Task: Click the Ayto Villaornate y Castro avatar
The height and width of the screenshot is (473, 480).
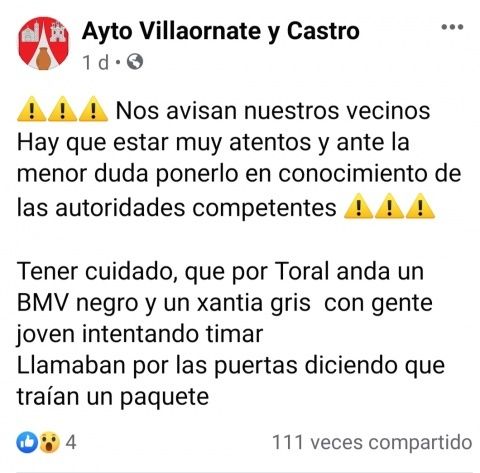Action: click(x=43, y=43)
